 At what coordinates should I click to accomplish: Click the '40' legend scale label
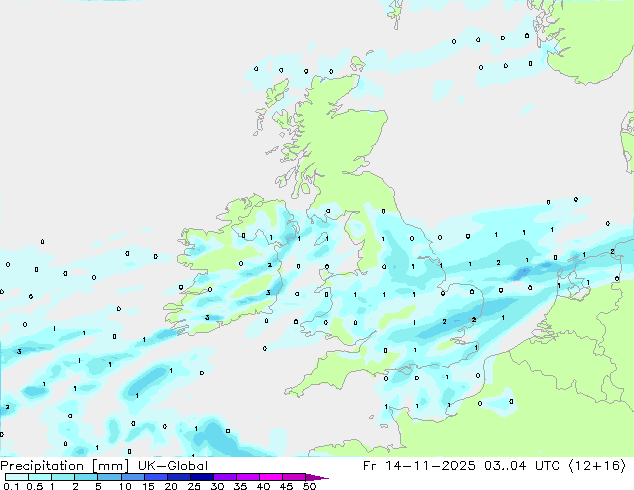pos(263,486)
